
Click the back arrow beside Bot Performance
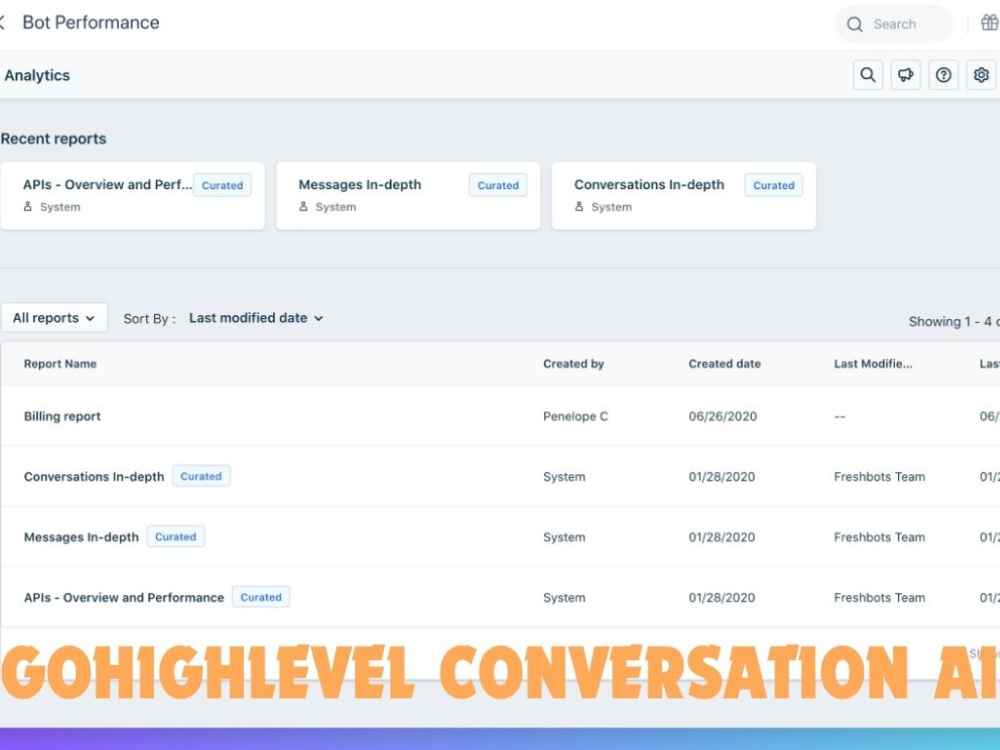click(x=3, y=23)
